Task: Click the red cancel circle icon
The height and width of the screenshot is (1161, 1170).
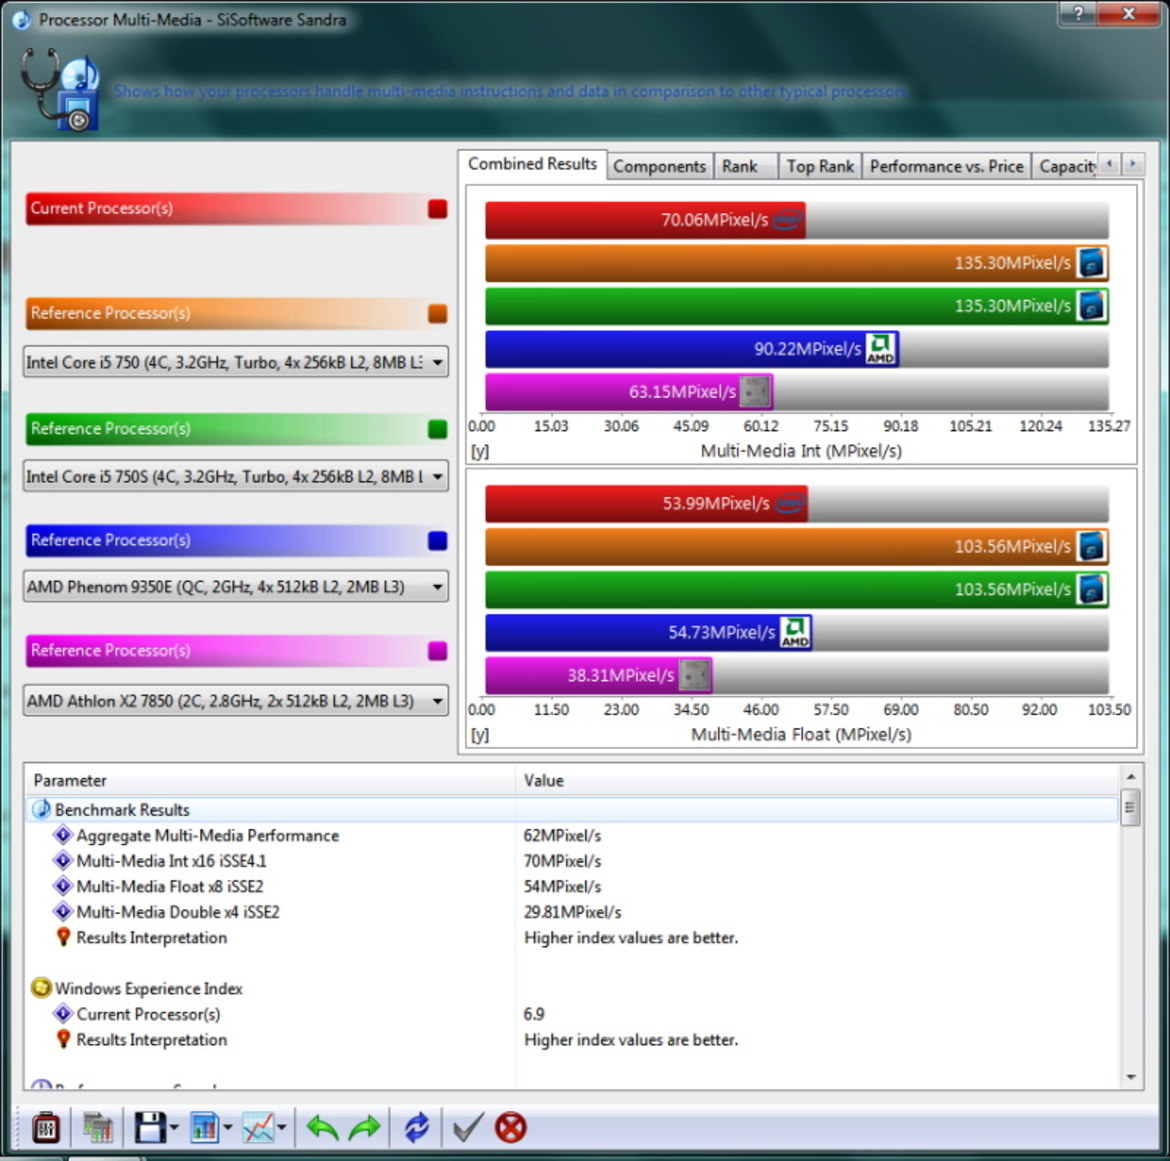Action: coord(511,1127)
